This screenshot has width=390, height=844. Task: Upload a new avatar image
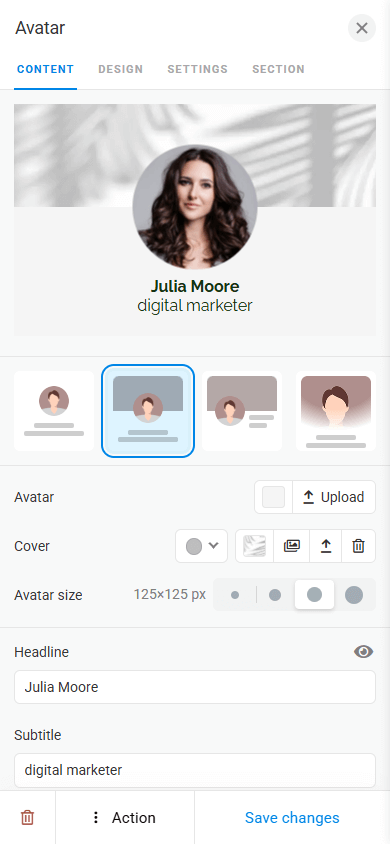point(334,497)
